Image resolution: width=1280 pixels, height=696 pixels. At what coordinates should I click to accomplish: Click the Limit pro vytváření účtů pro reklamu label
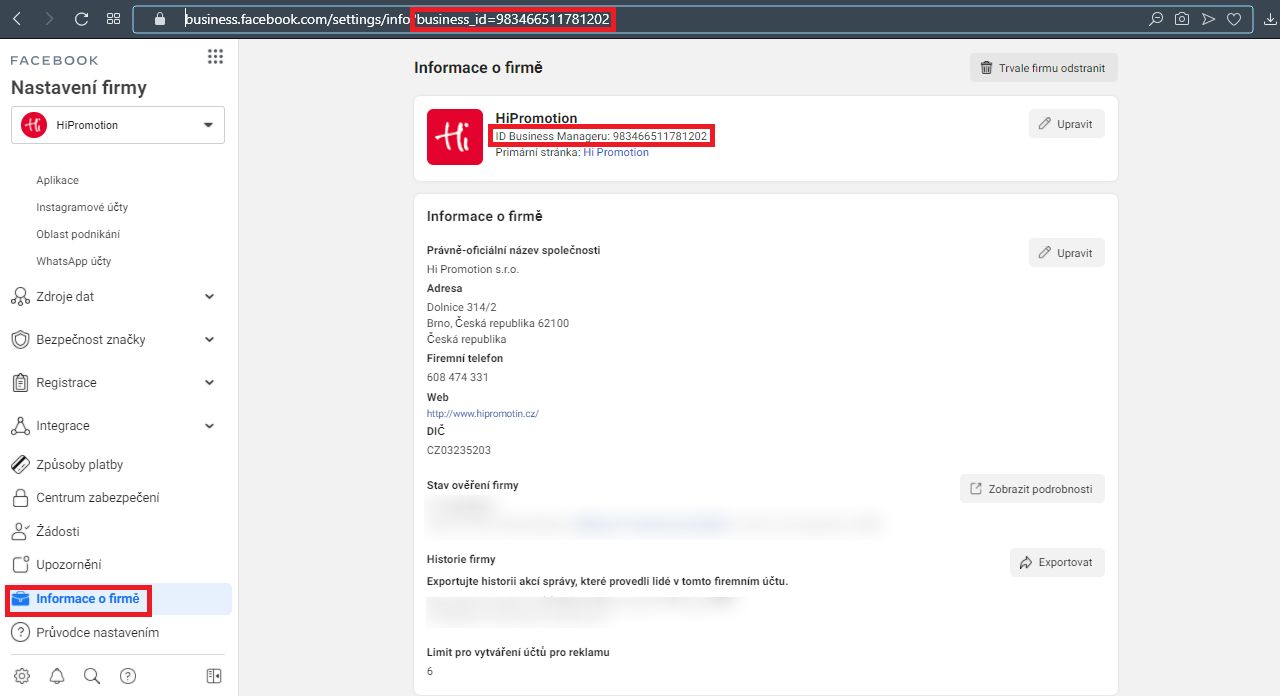pos(518,652)
